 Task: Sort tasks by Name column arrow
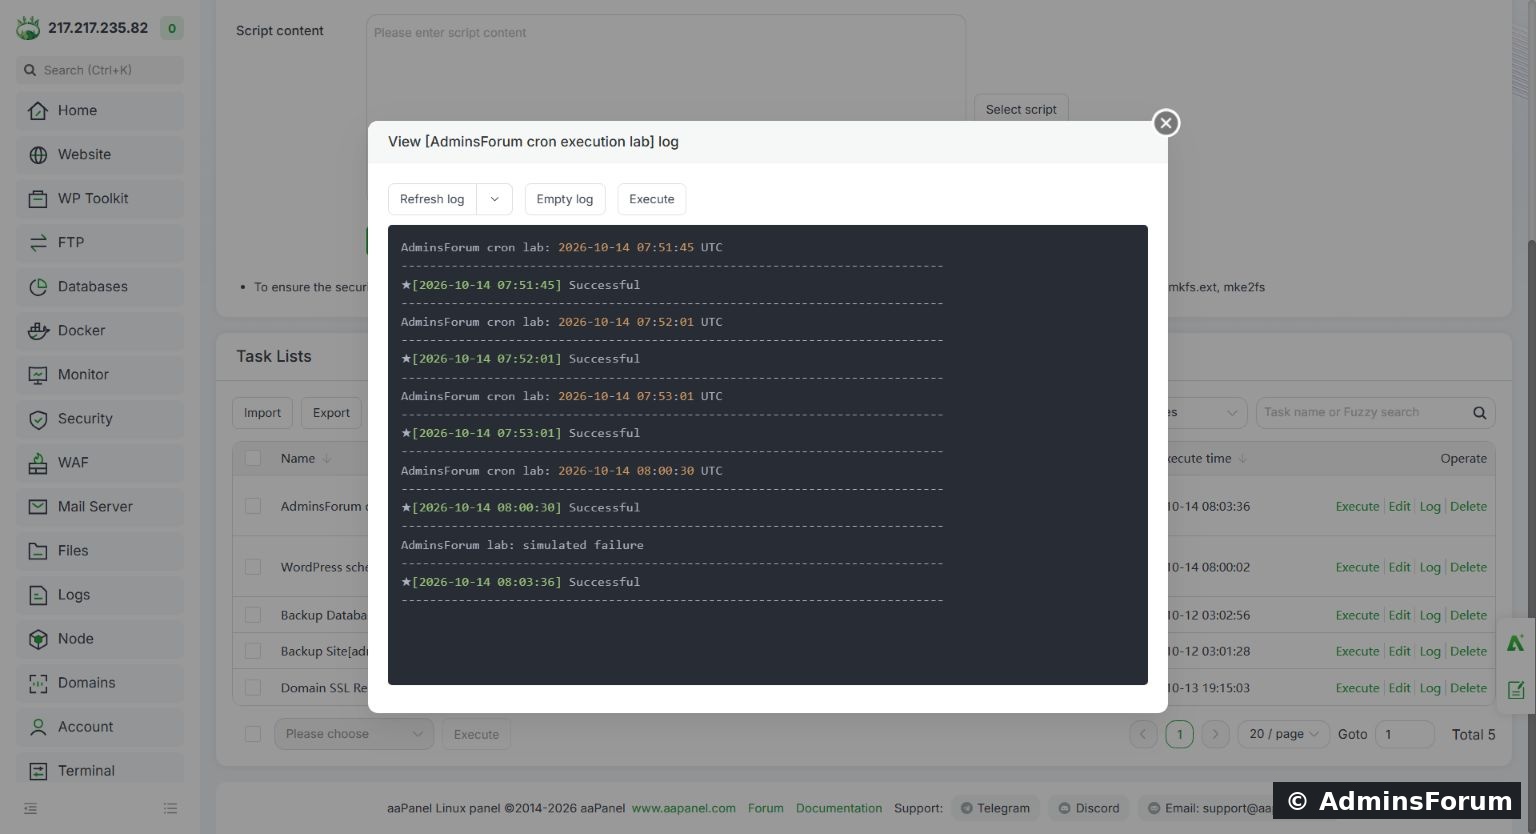(327, 459)
